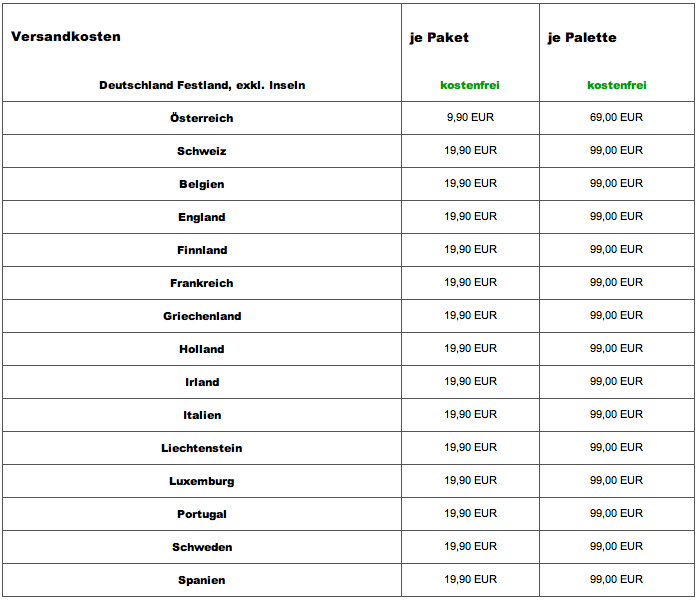
Task: Click the Finnland country cell
Action: (202, 250)
